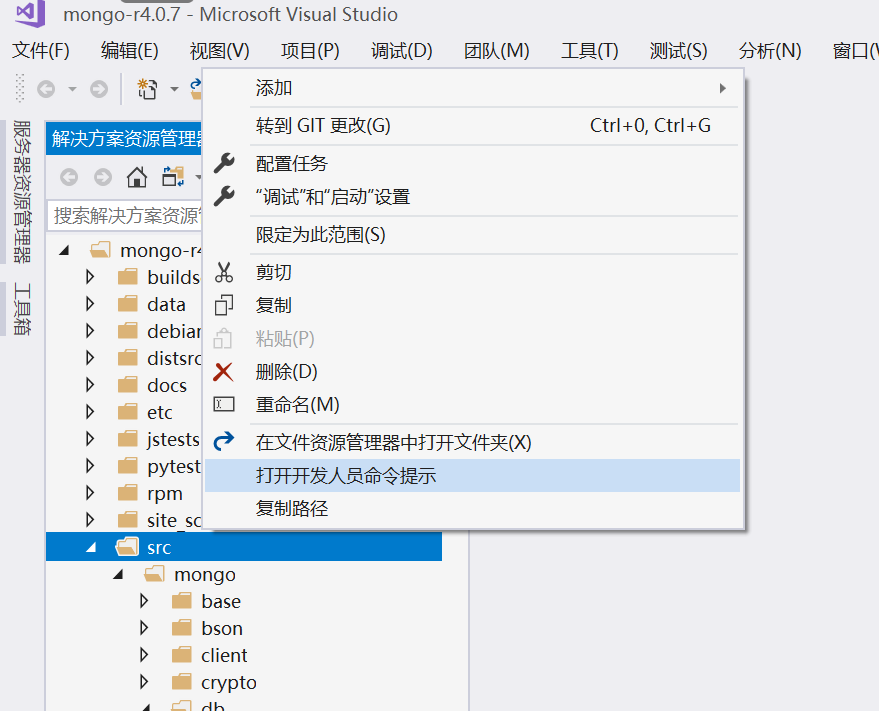The height and width of the screenshot is (711, 879).
Task: Click the rename icon beside 重命名(M)
Action: pyautogui.click(x=224, y=404)
